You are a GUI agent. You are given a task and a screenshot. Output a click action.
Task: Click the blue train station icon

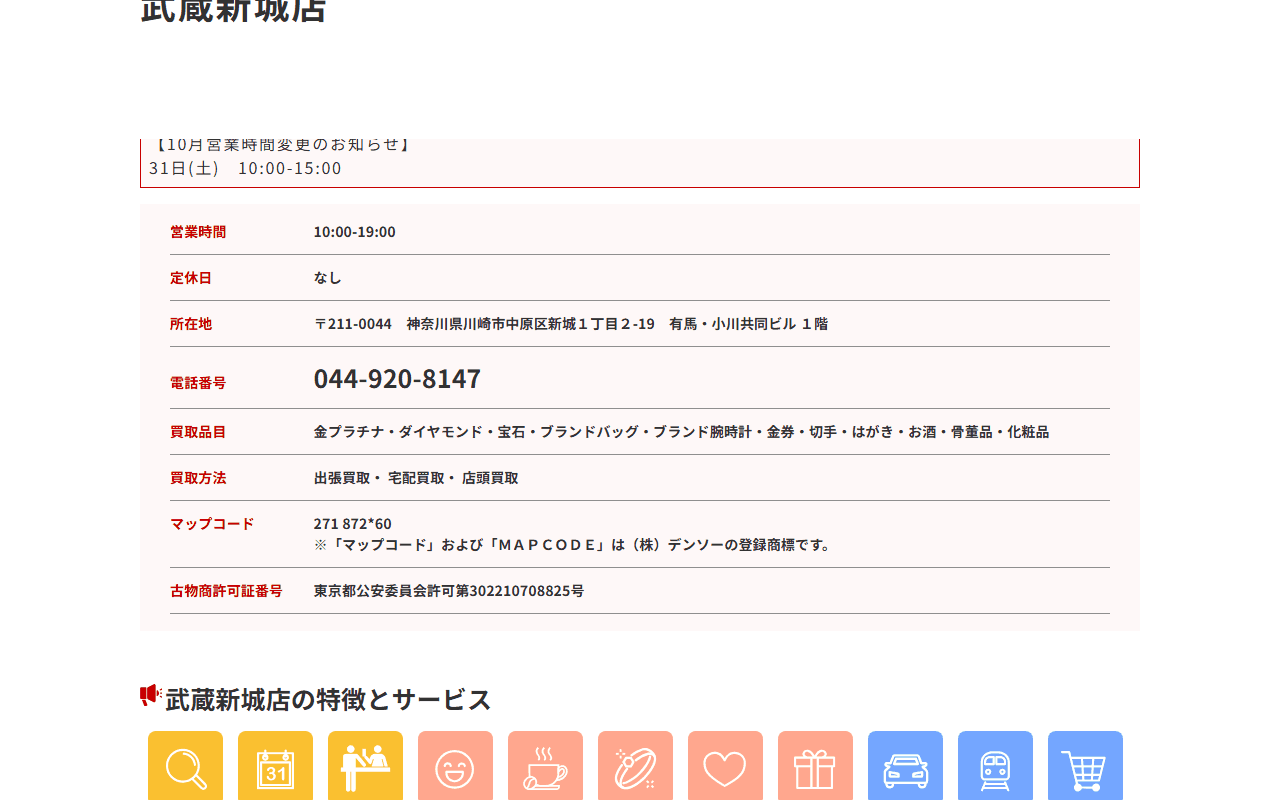995,766
